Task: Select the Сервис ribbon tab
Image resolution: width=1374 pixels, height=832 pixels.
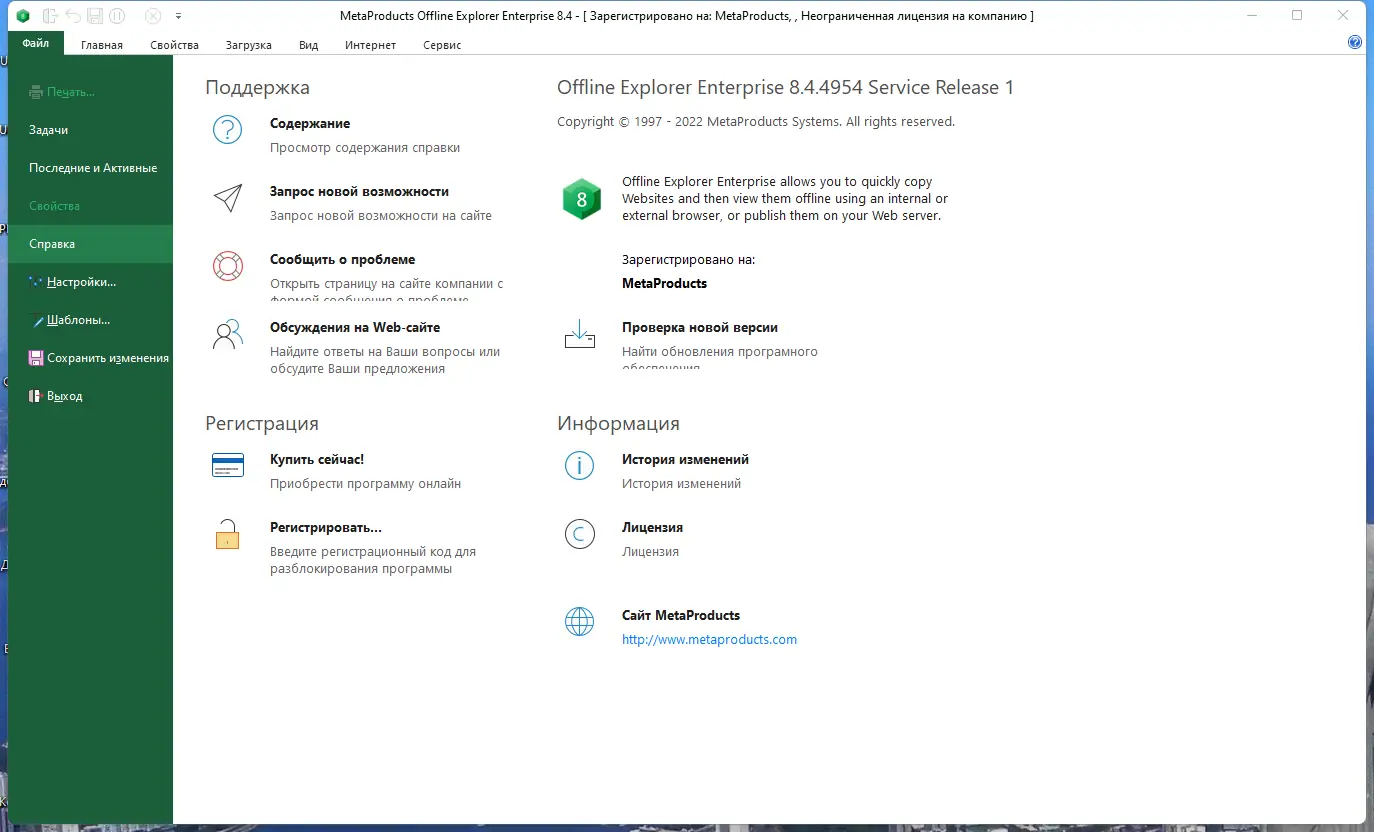Action: (443, 45)
